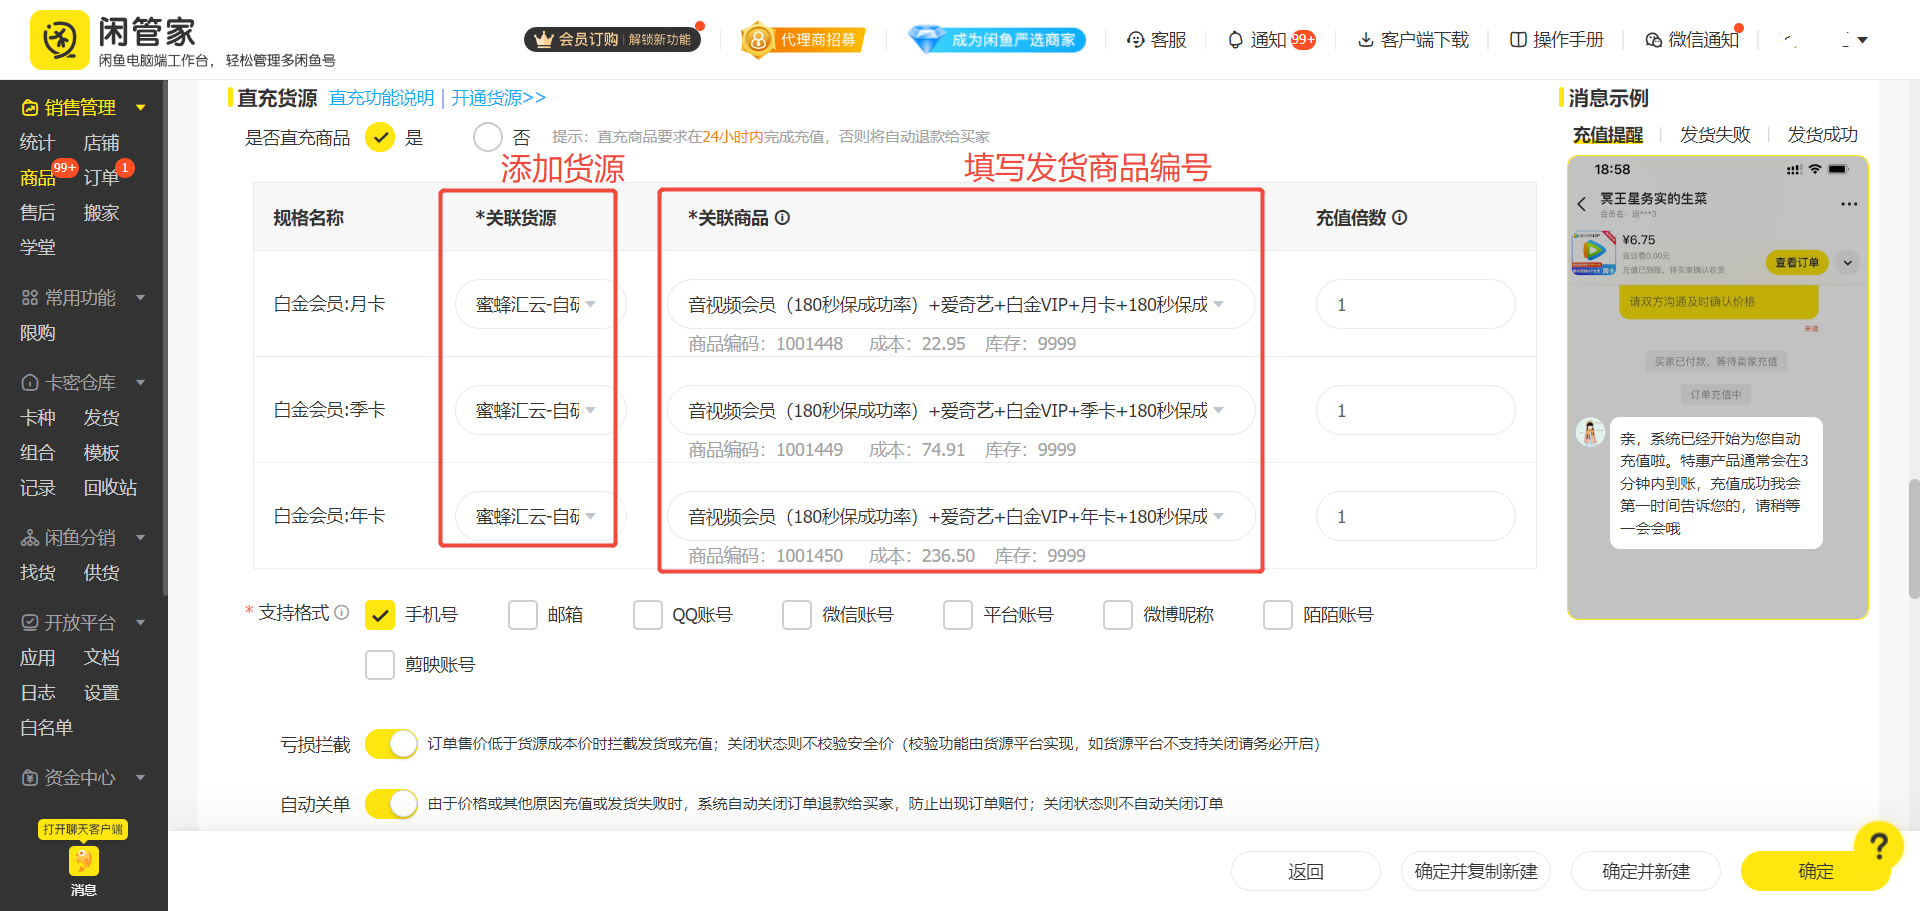This screenshot has height=911, width=1920.
Task: Open 商品 in the sales management menu
Action: click(37, 177)
